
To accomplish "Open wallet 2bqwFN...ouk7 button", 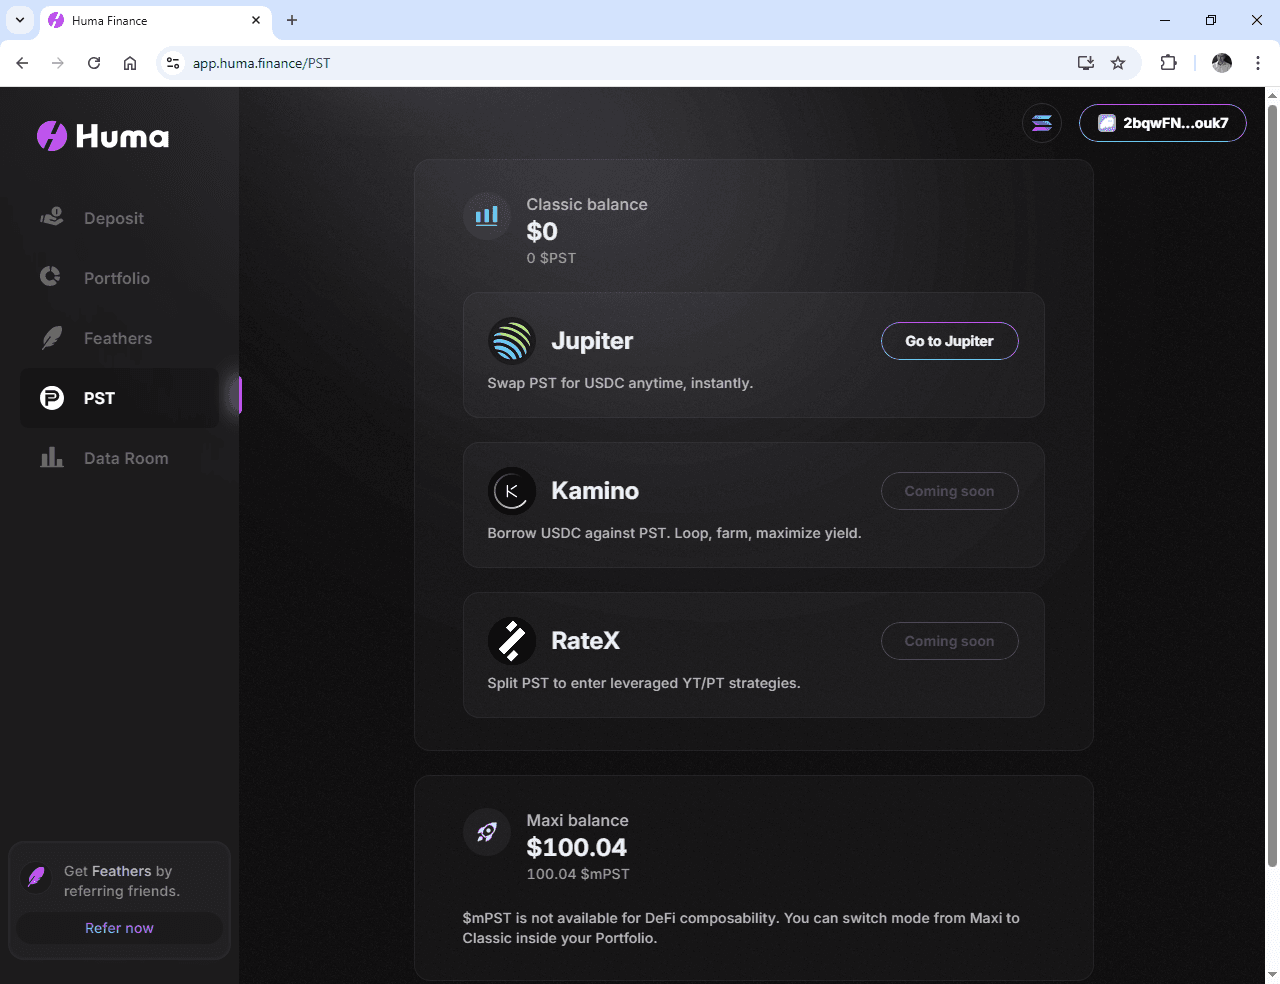I will tap(1163, 123).
